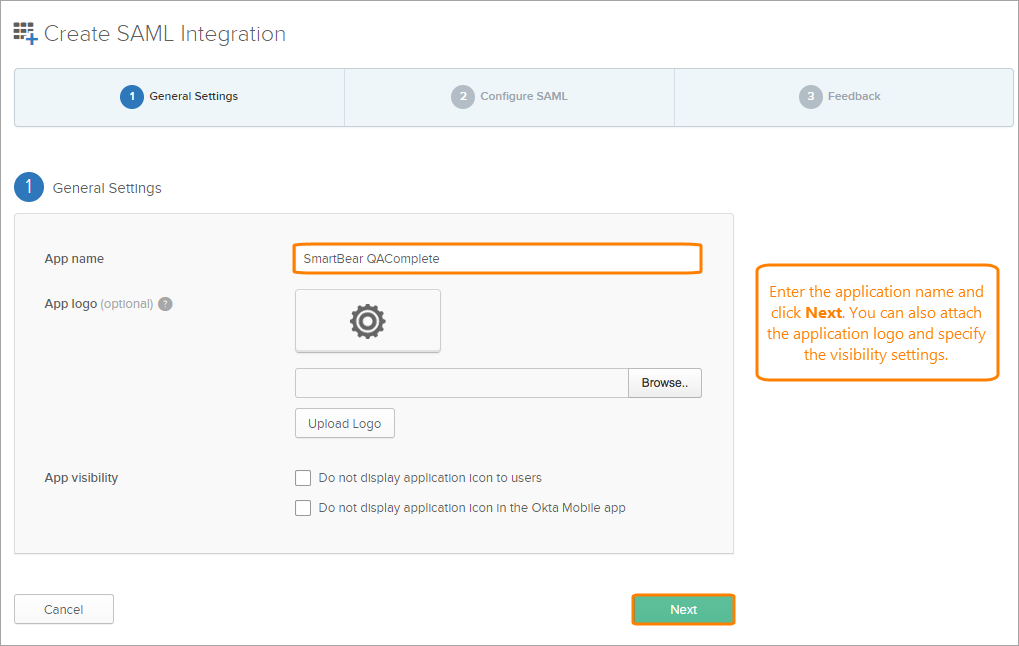Focus the App name text field
The image size is (1019, 646).
click(x=497, y=259)
